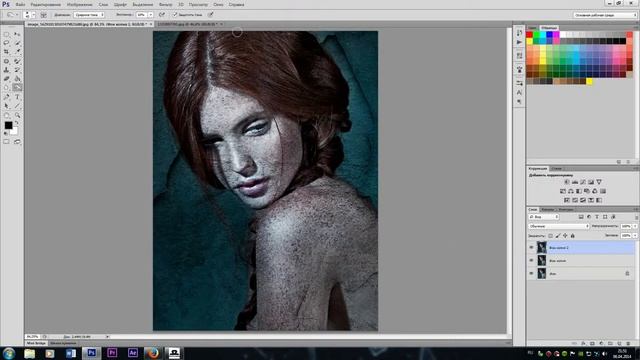Image resolution: width=640 pixels, height=360 pixels.
Task: Select the Clone Stamp tool
Action: pos(7,70)
